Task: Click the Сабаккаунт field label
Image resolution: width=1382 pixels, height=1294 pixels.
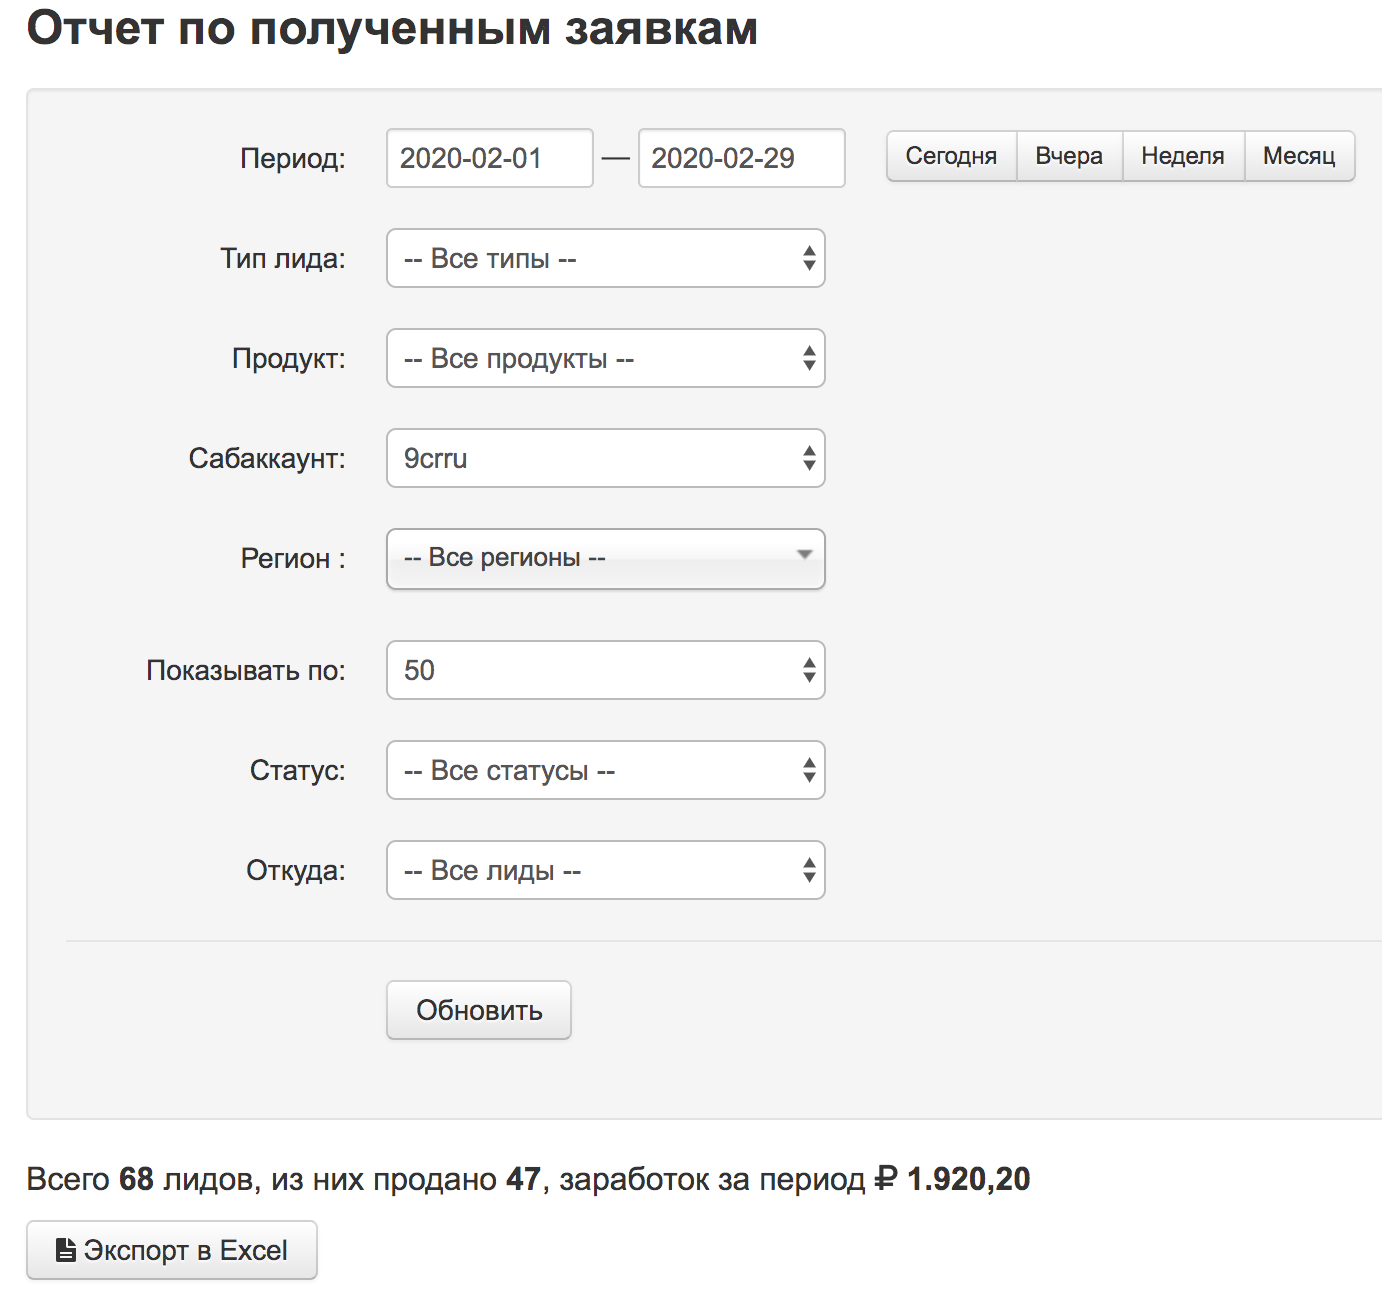Action: [267, 459]
